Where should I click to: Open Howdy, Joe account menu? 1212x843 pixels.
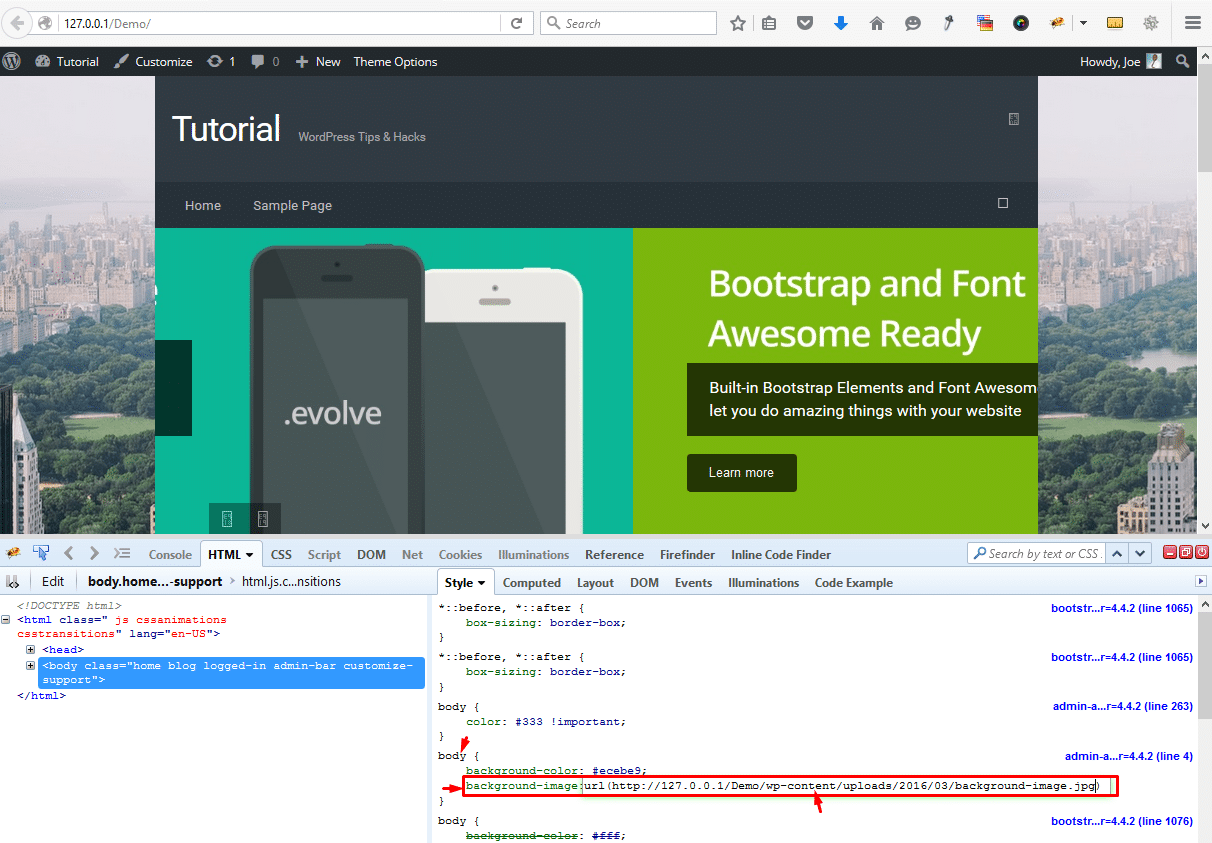tap(1120, 62)
